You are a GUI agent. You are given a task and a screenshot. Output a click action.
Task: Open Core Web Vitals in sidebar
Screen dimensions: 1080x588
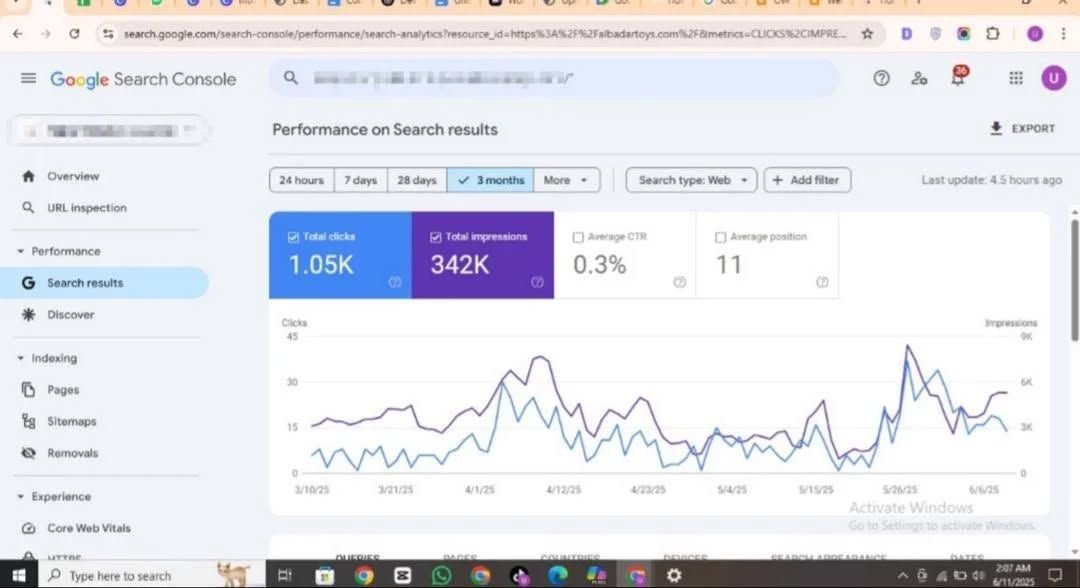(89, 528)
